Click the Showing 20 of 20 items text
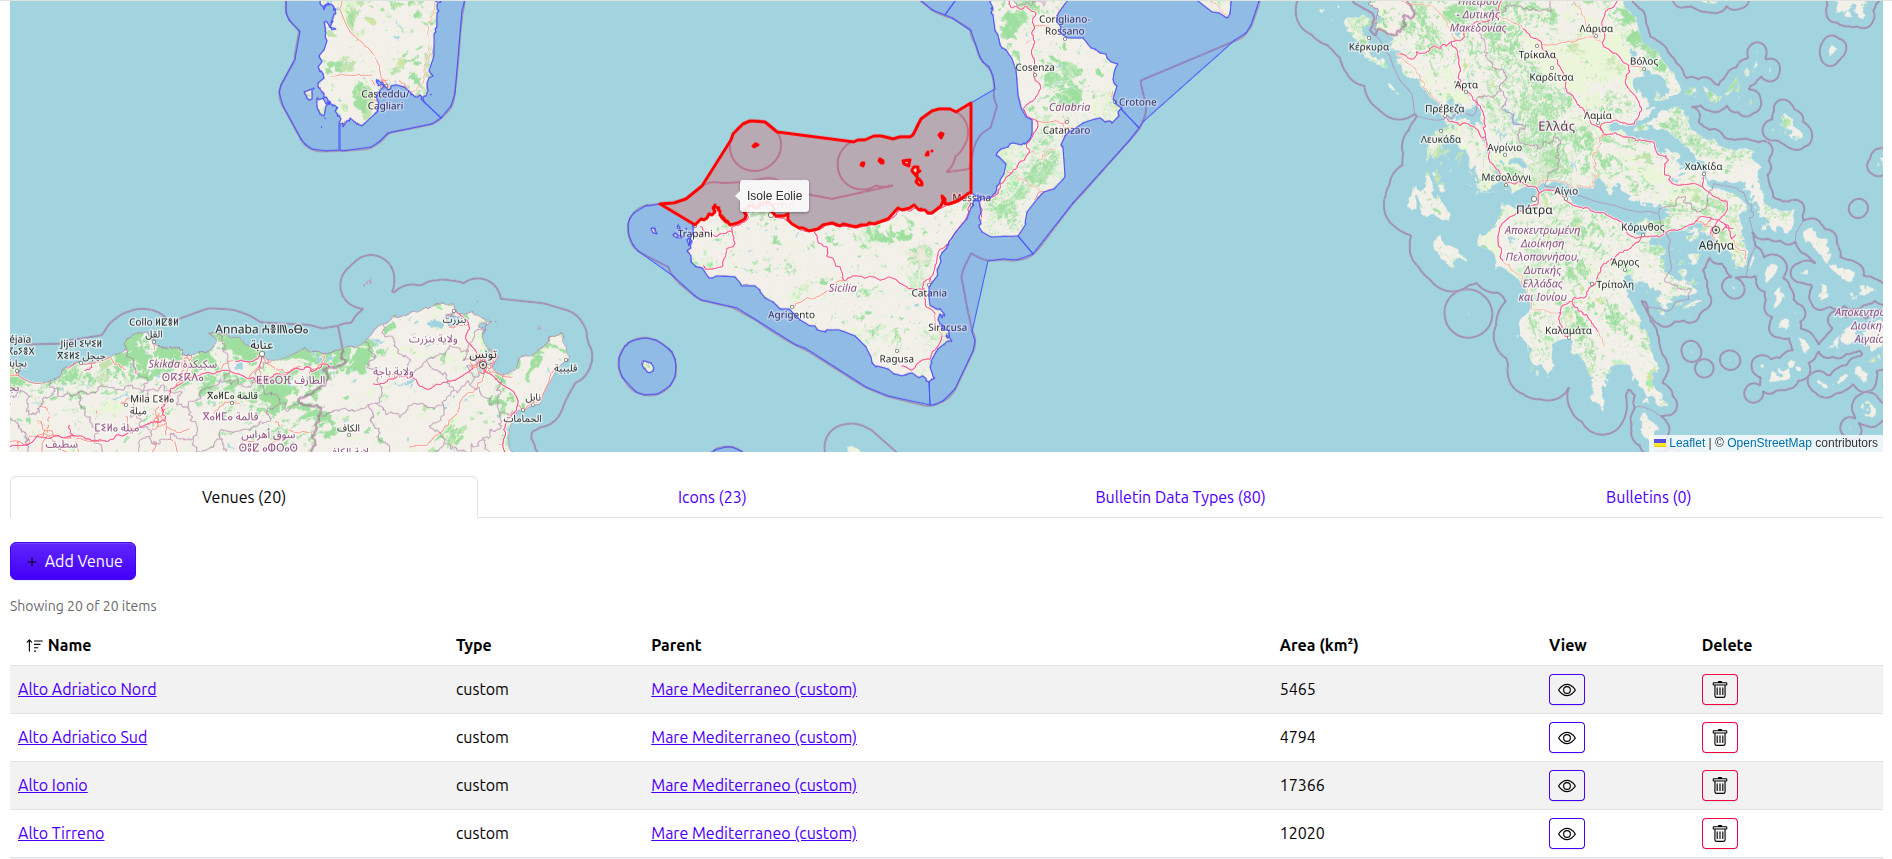 [x=83, y=606]
